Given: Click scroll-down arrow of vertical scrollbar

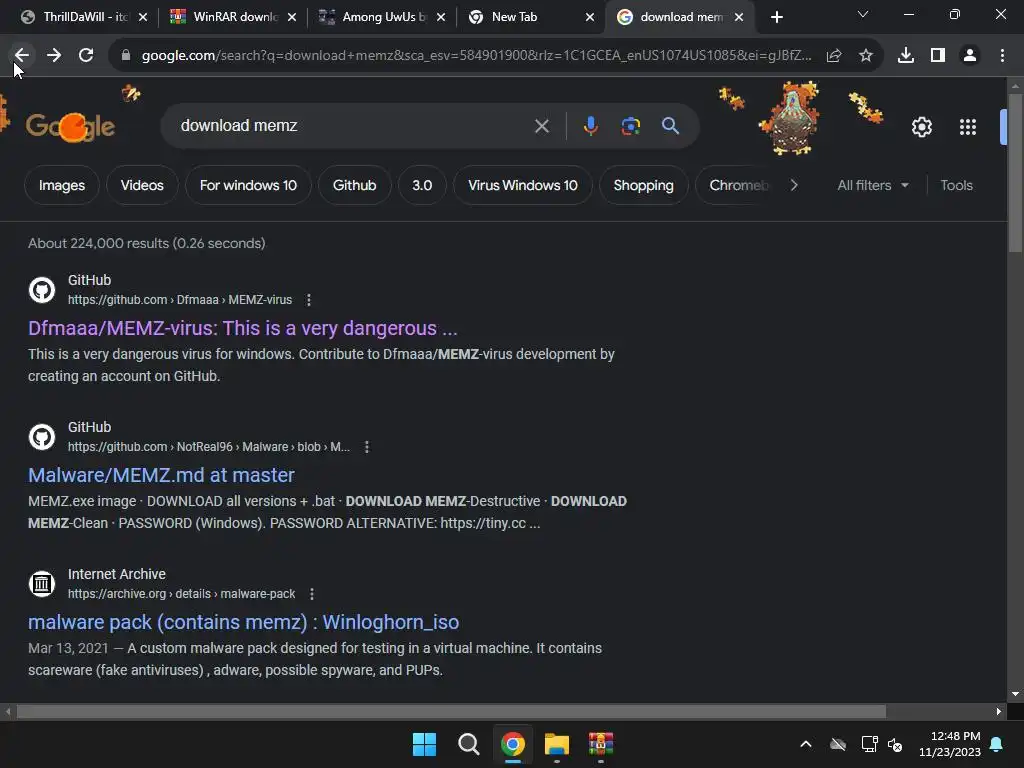Looking at the screenshot, I should coord(1015,694).
